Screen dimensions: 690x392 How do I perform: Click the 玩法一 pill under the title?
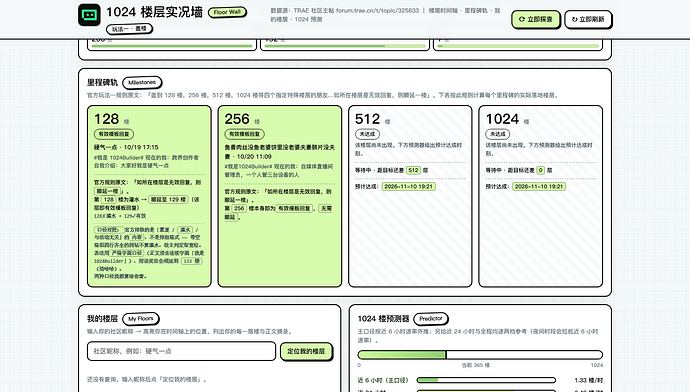click(x=129, y=29)
